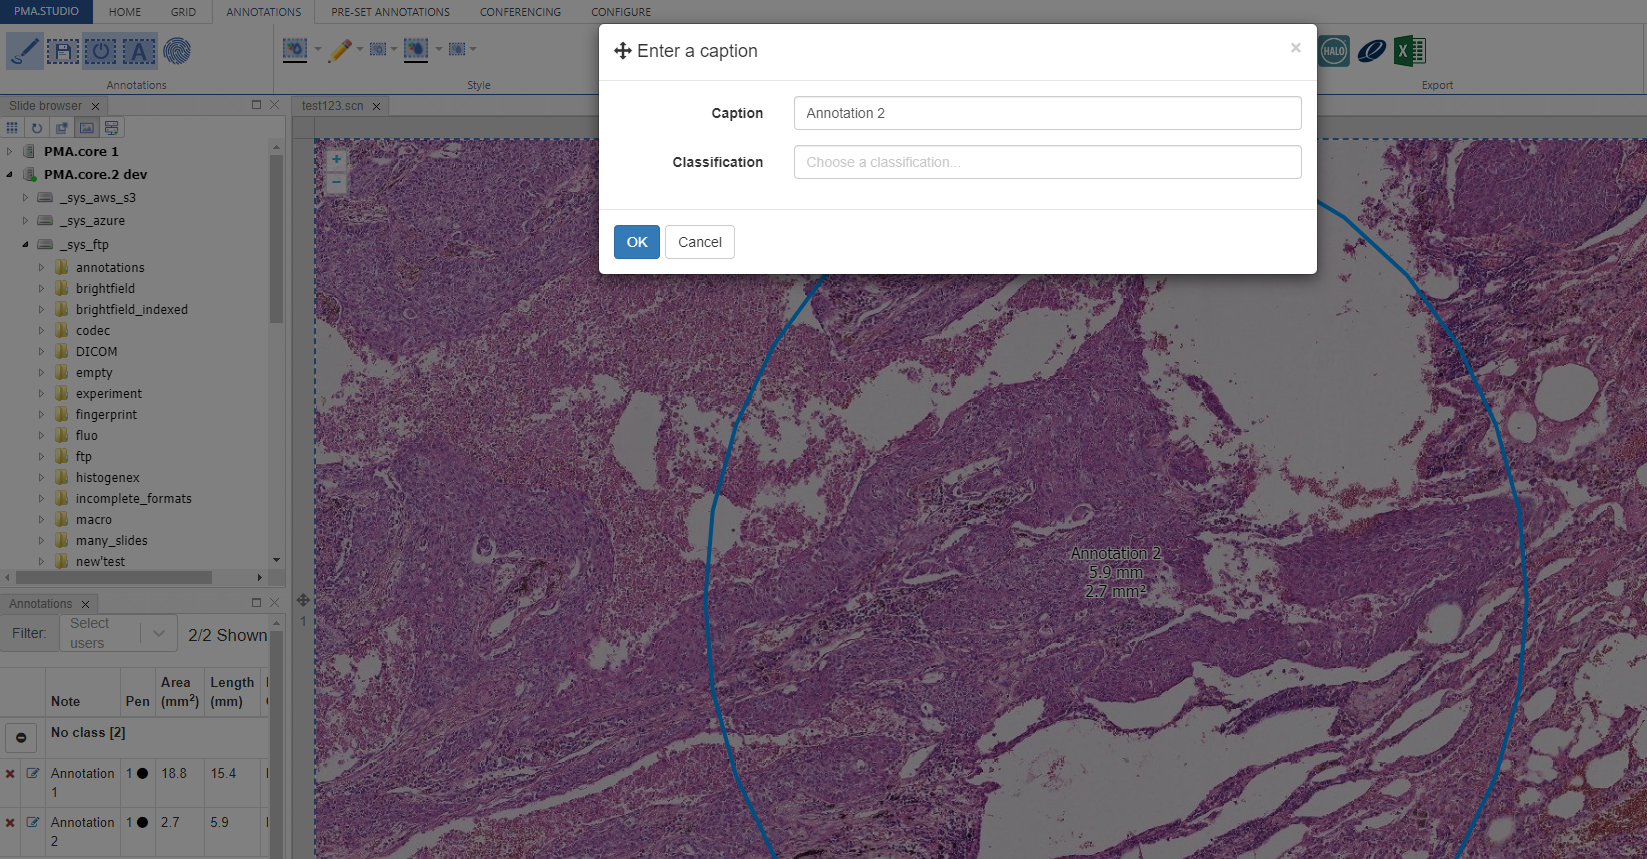The image size is (1647, 859).
Task: Confirm caption with the OK button
Action: (x=636, y=242)
